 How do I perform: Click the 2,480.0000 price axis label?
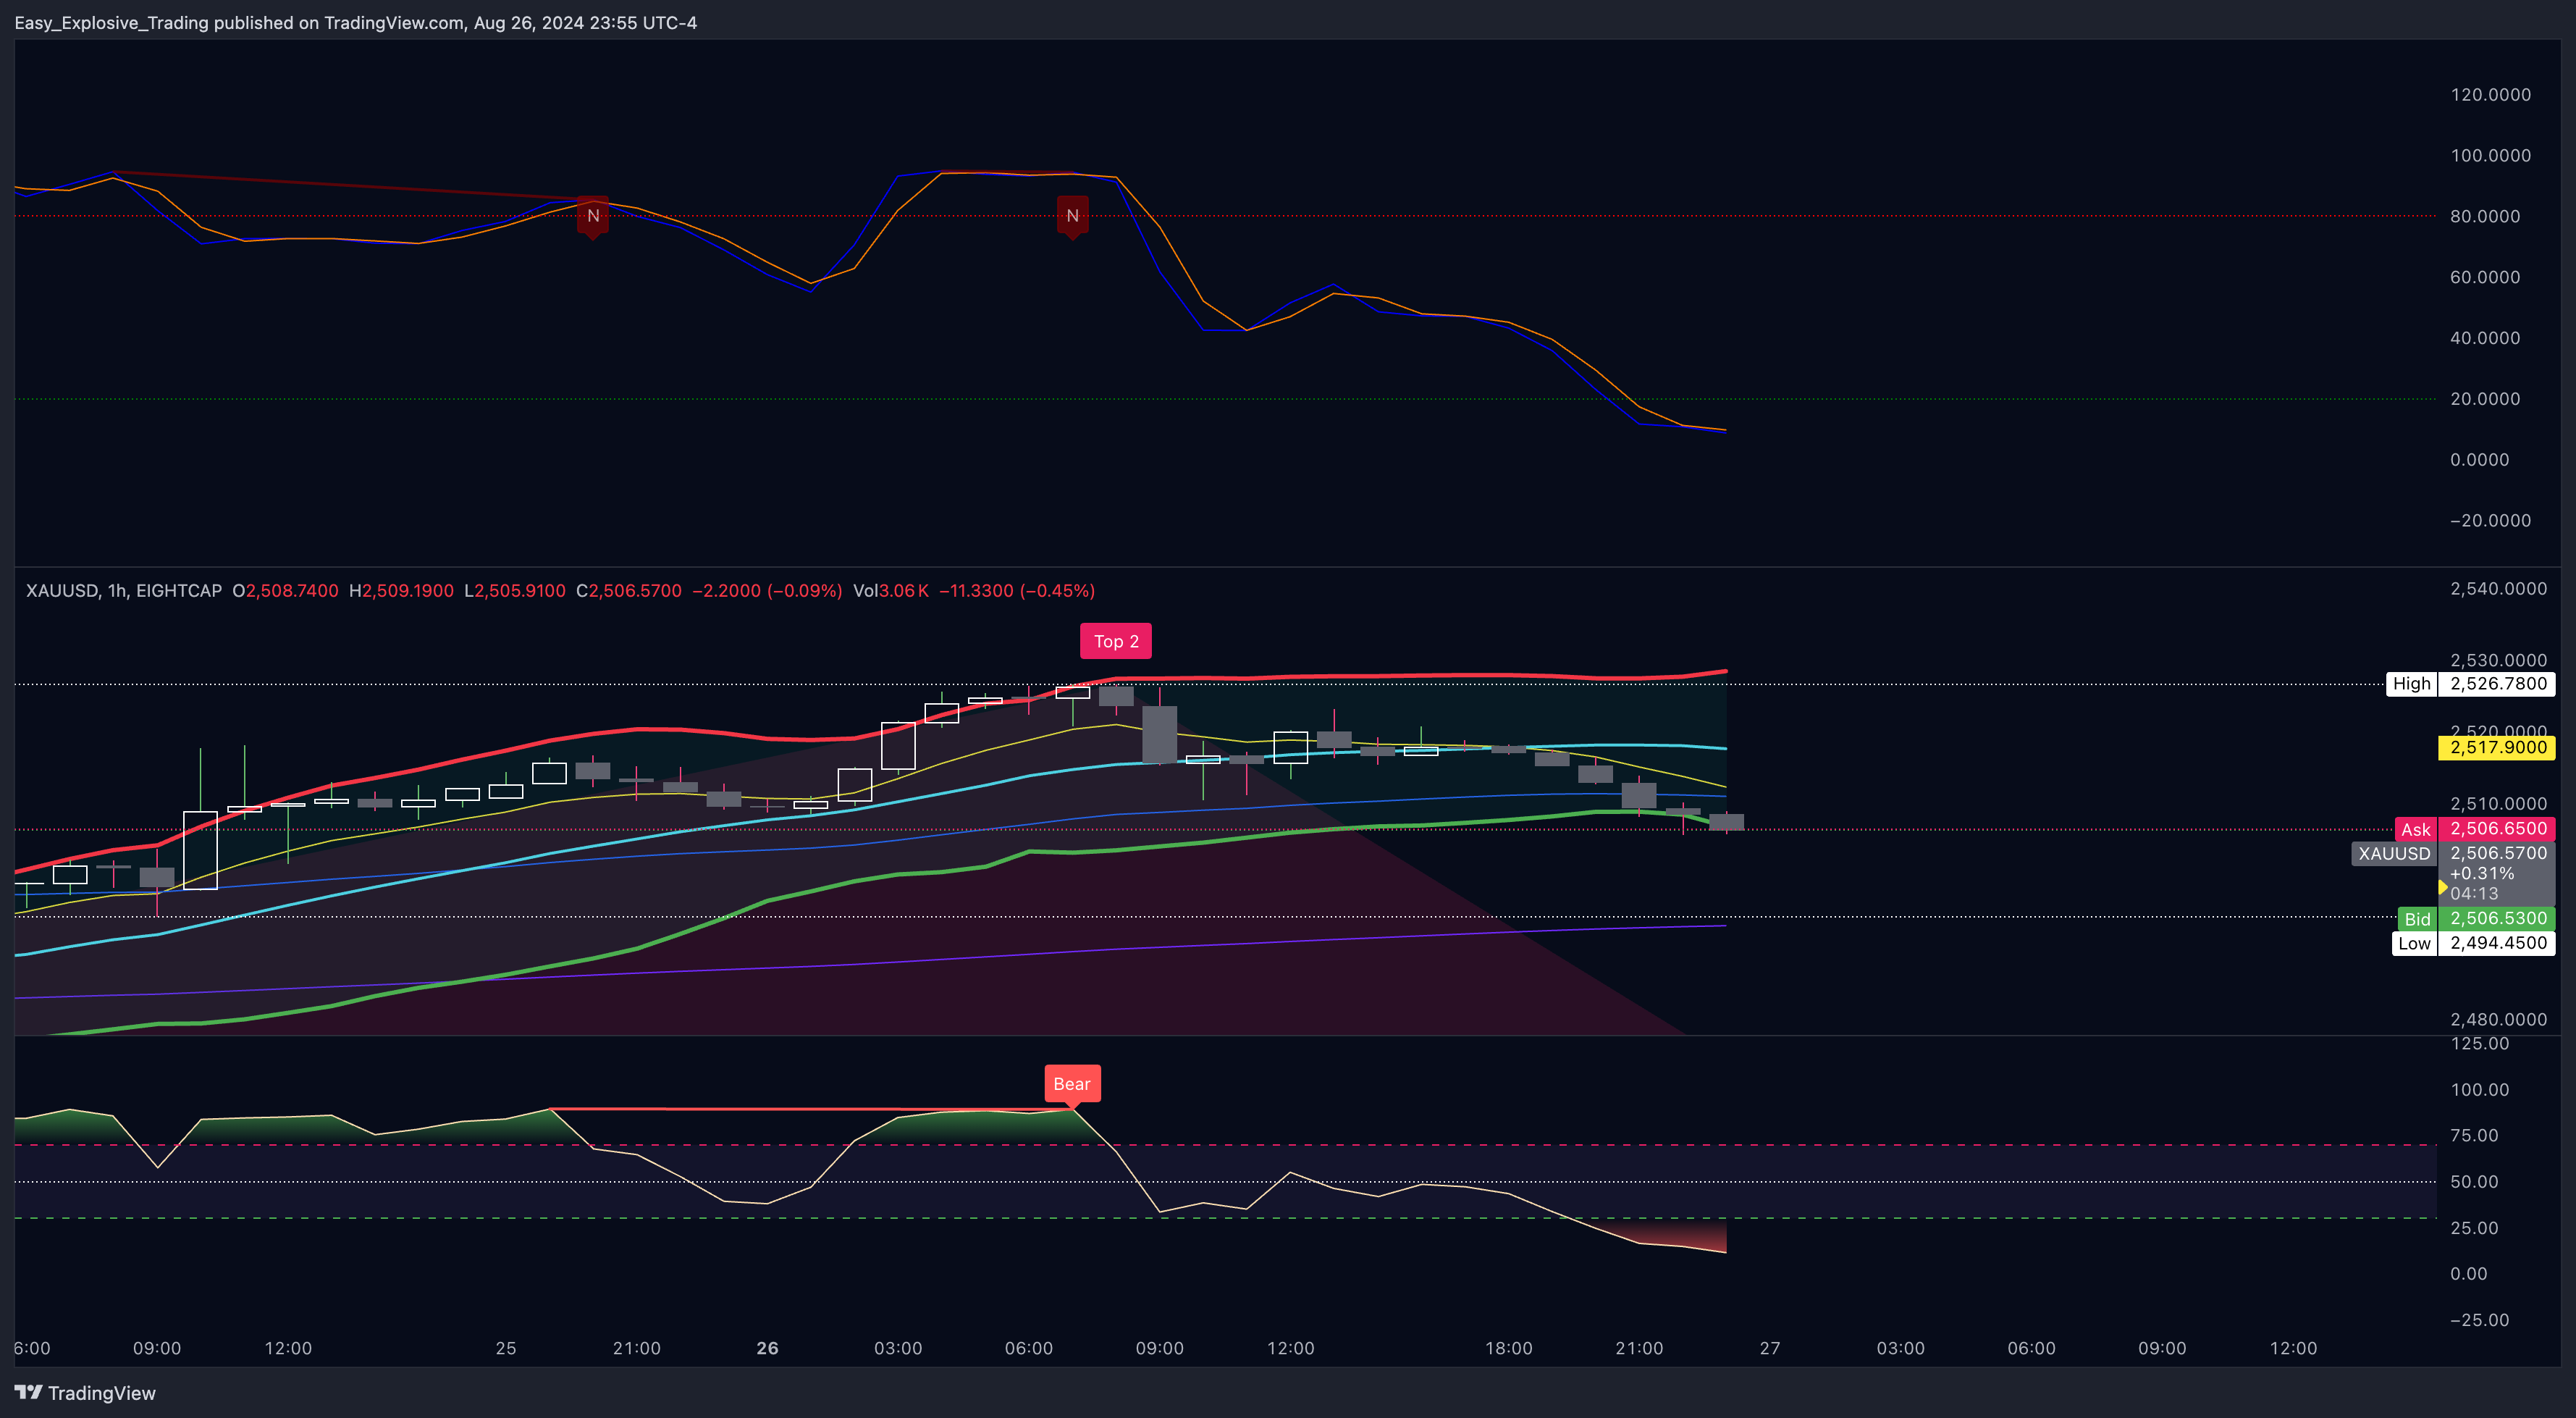(2498, 1019)
